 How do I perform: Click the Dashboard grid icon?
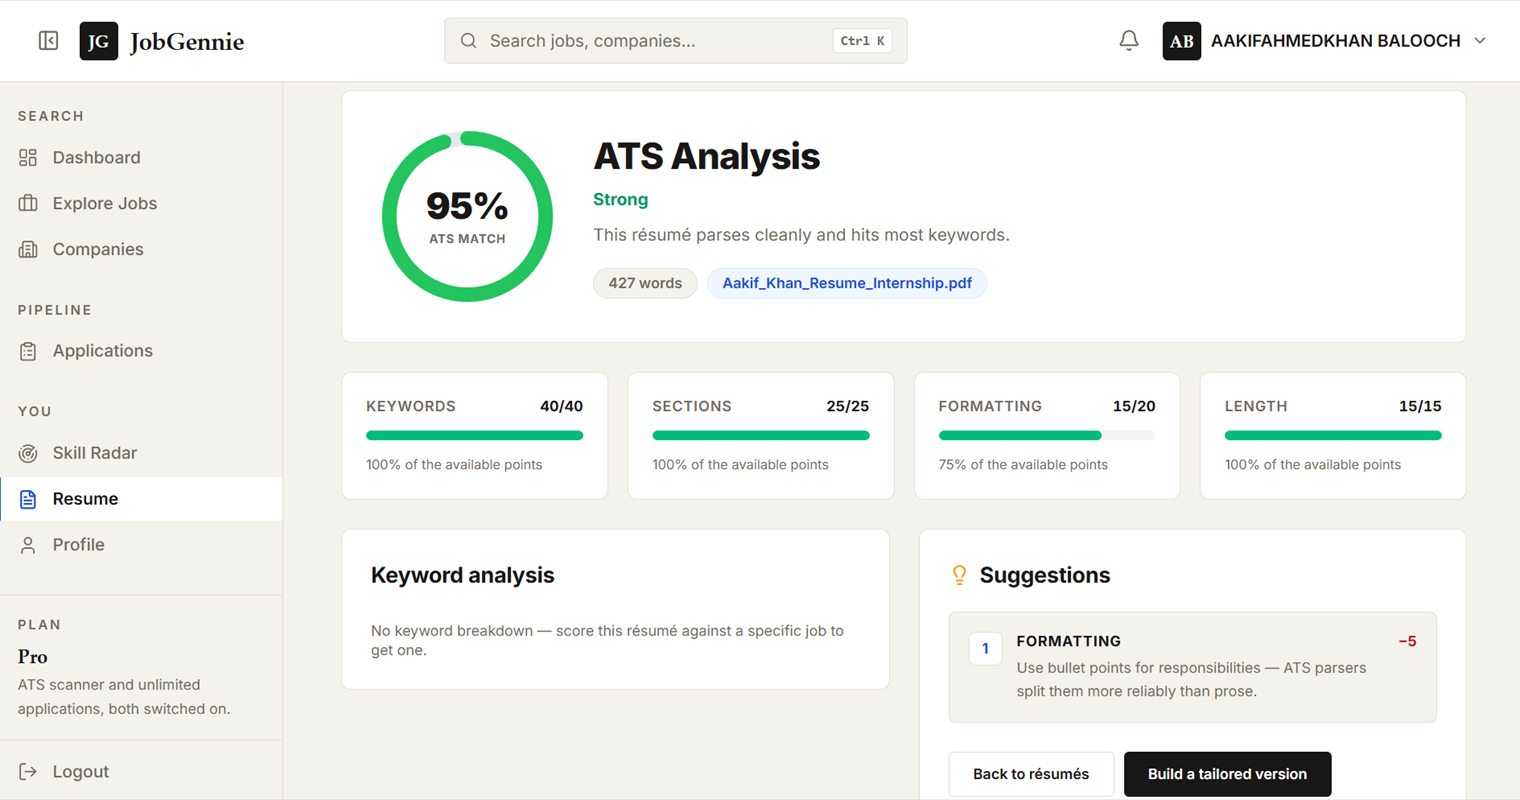(28, 157)
